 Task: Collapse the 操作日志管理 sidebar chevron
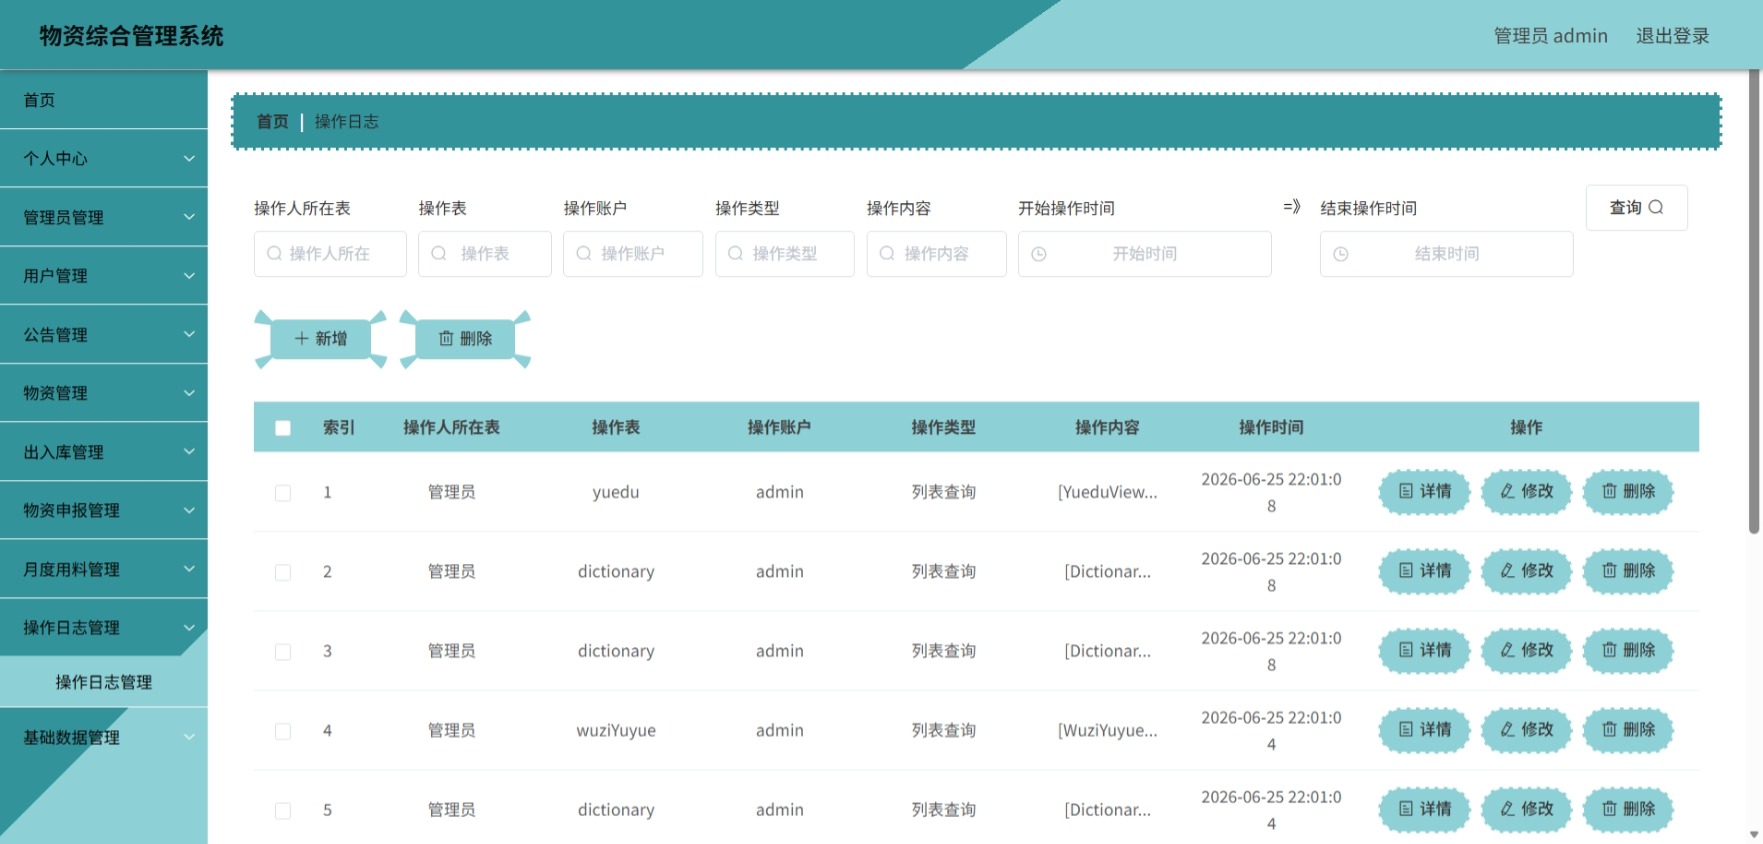click(189, 627)
